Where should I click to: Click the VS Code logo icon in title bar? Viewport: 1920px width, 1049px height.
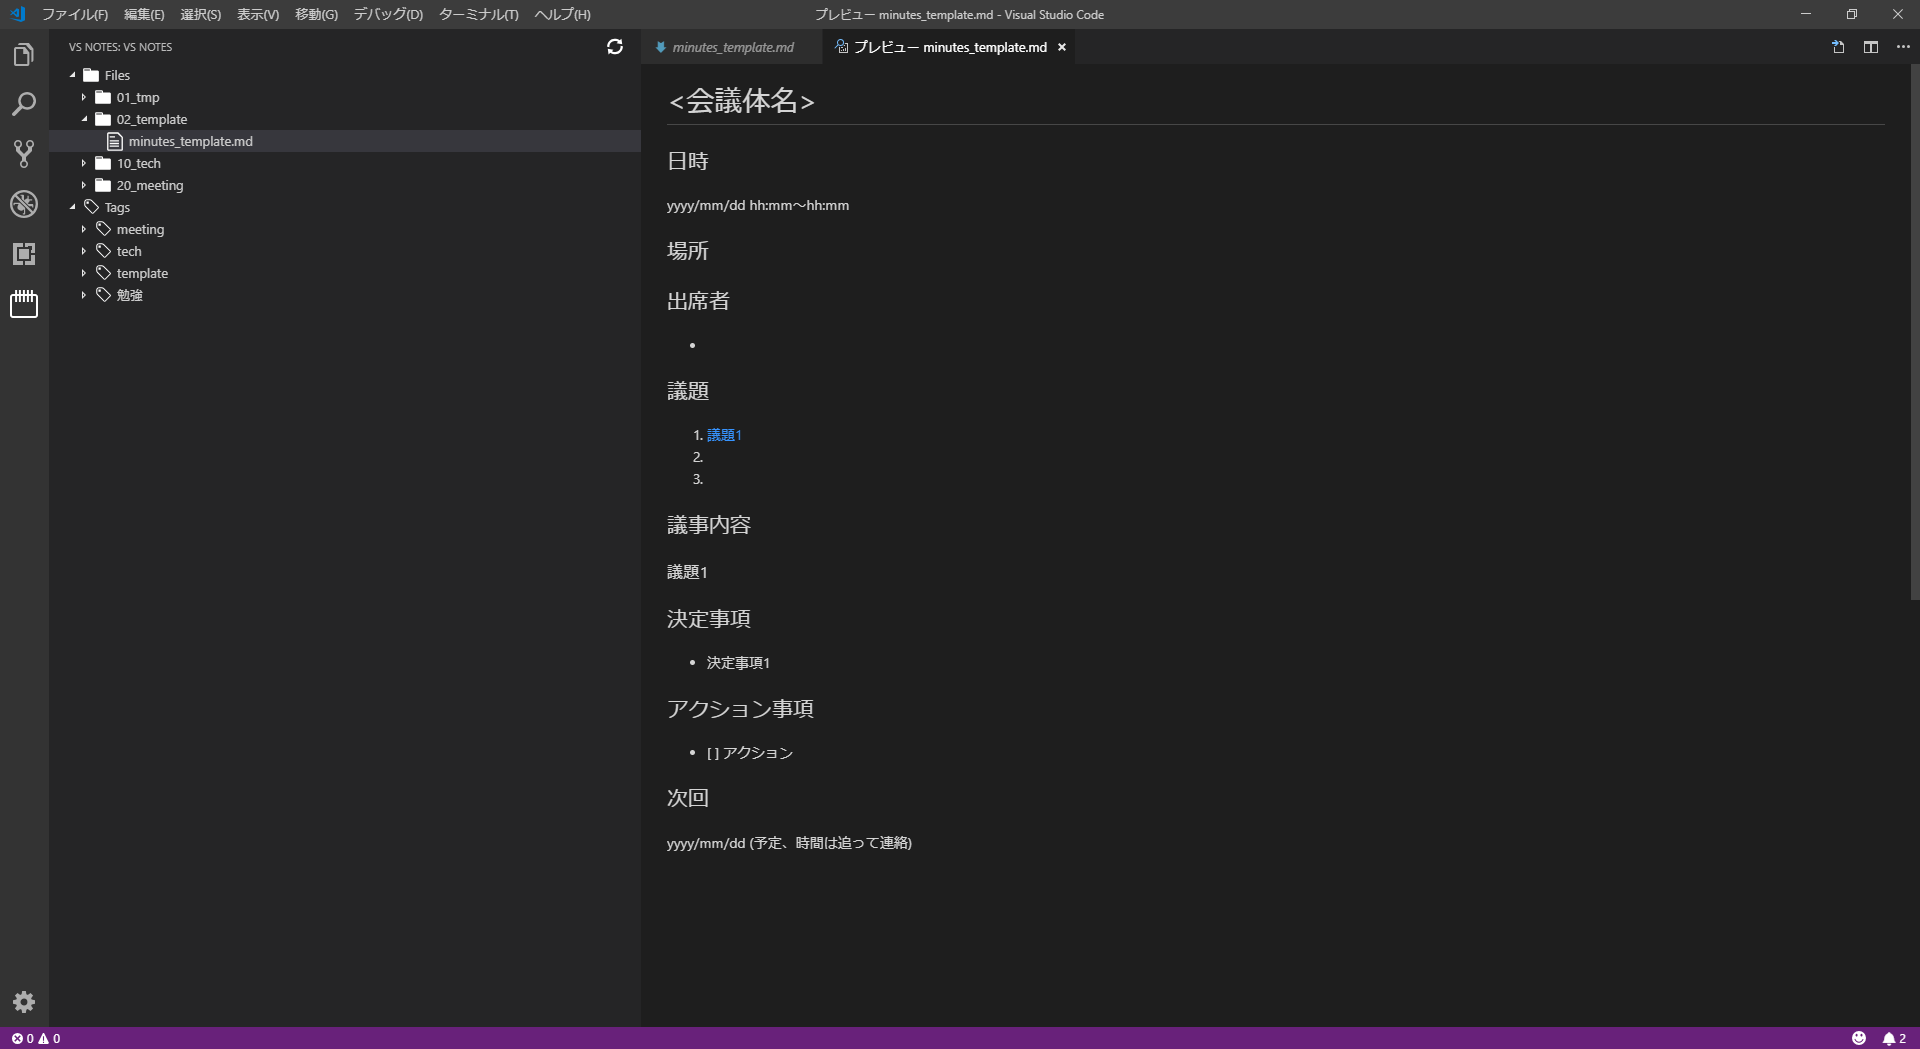[x=17, y=14]
